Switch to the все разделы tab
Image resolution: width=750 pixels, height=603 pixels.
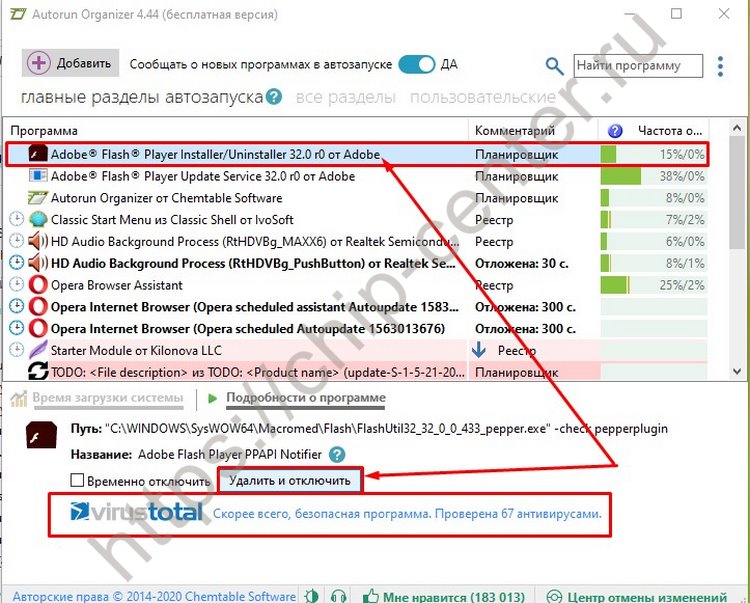pyautogui.click(x=346, y=97)
